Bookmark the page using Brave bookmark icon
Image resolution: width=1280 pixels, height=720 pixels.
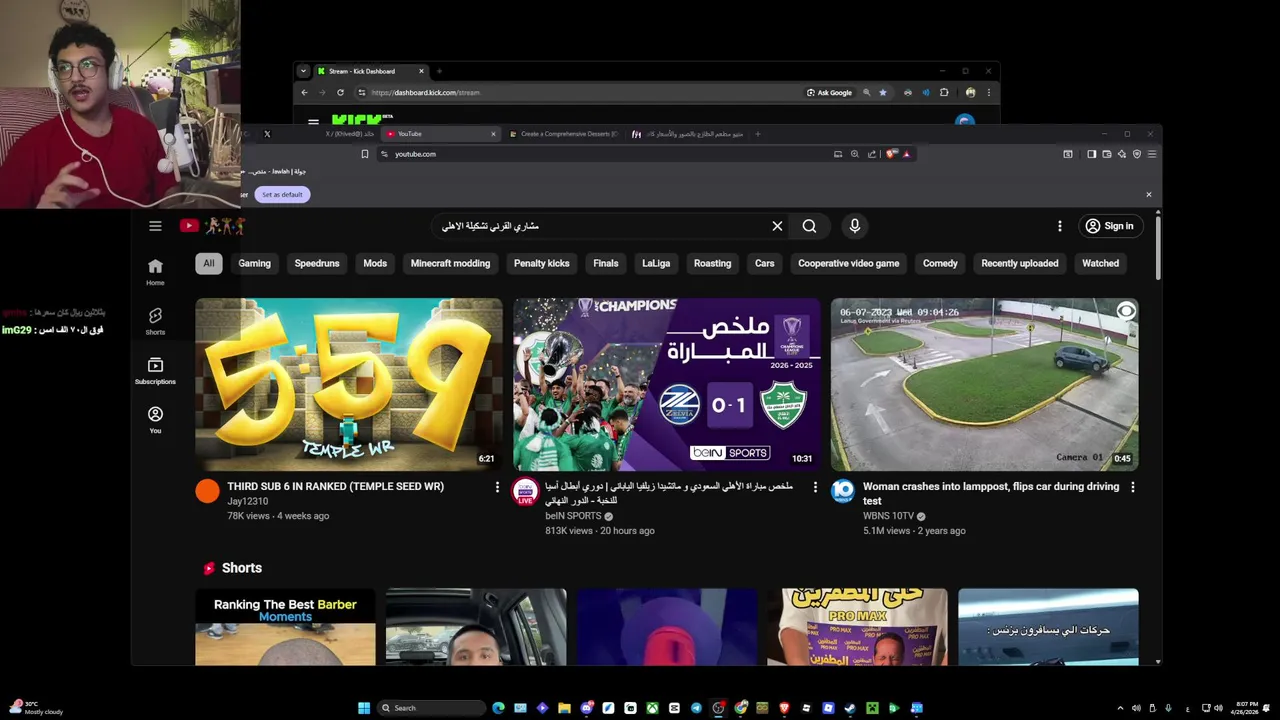tap(364, 154)
